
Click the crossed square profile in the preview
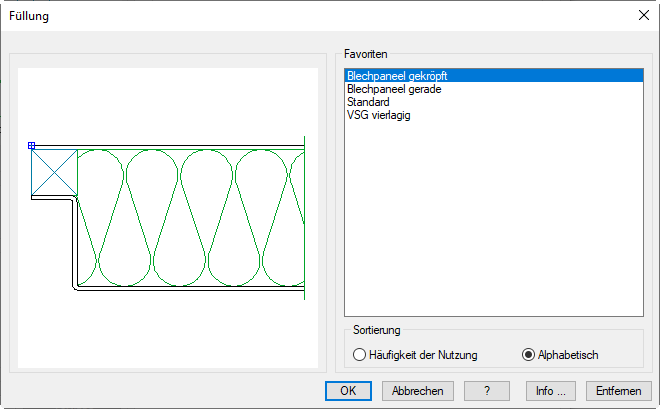(54, 172)
